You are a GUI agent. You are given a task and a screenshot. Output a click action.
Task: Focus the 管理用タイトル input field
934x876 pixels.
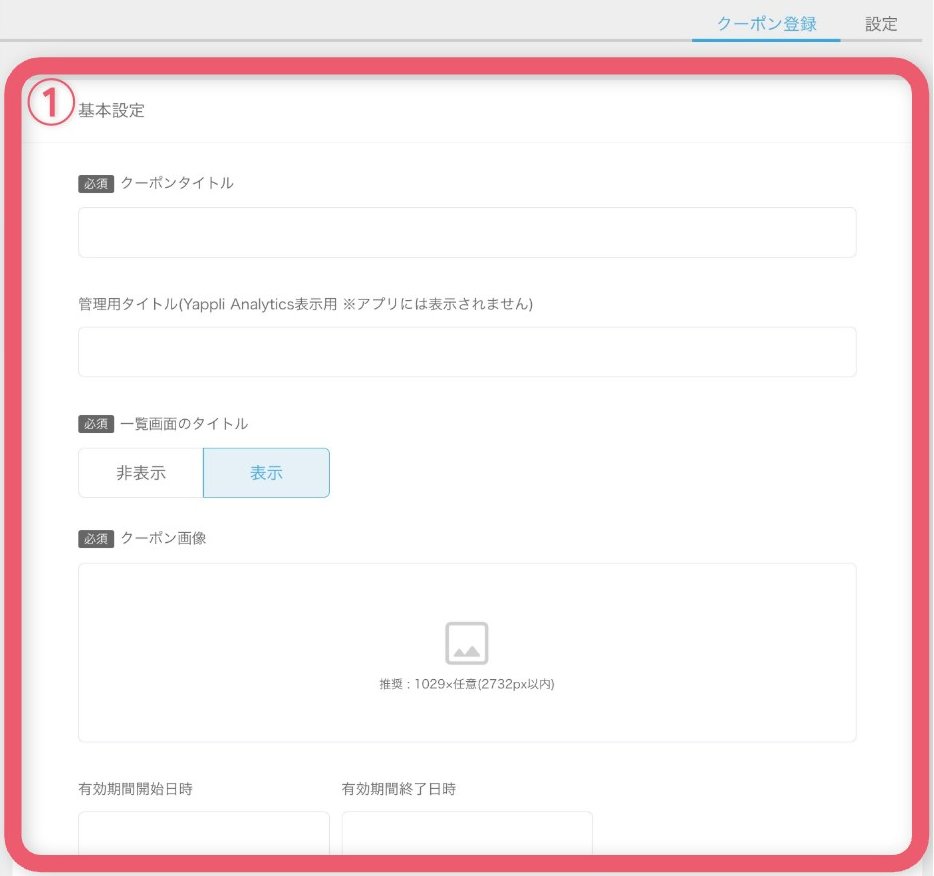coord(467,352)
